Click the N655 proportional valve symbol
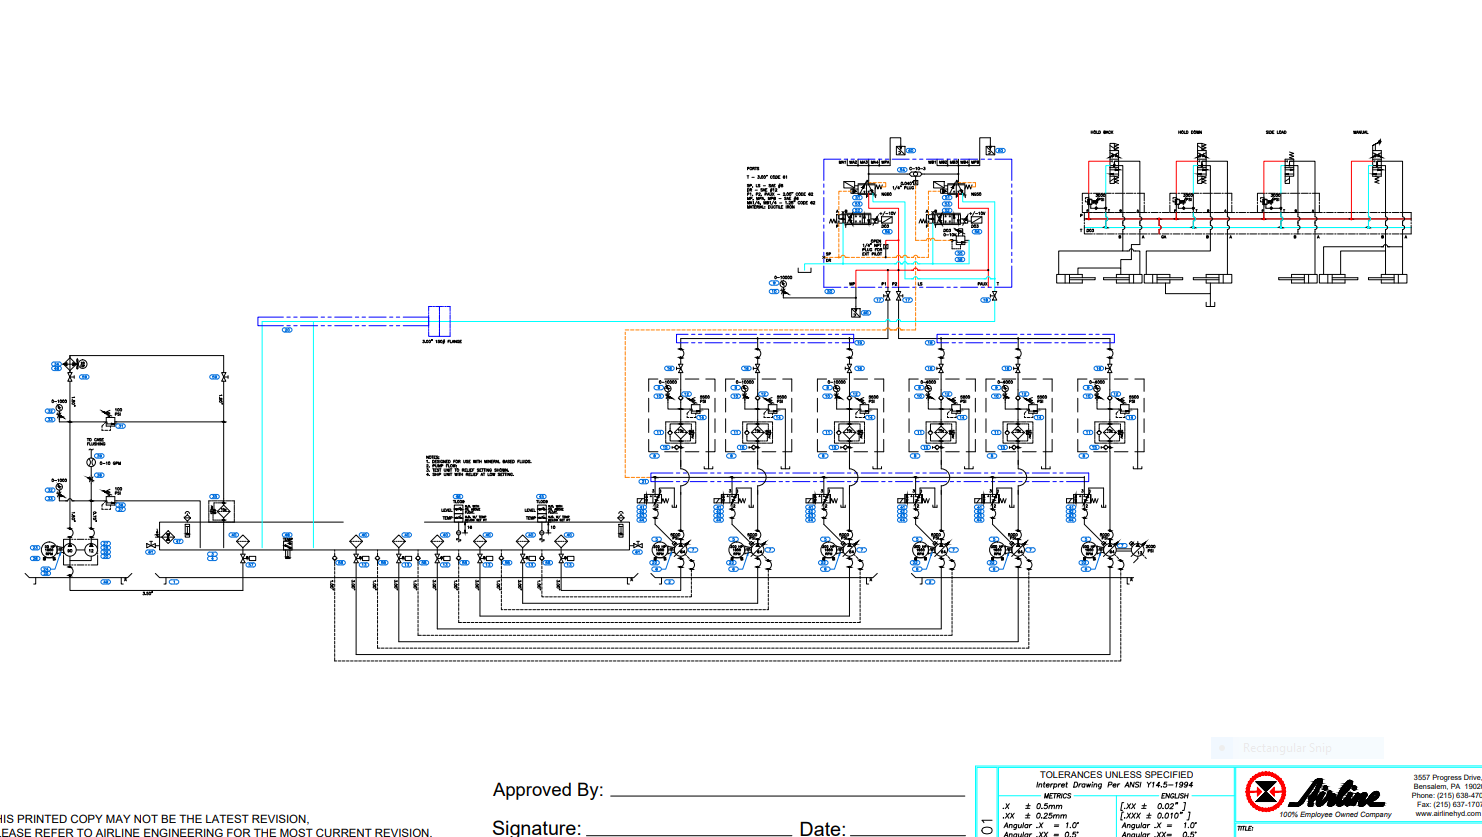 point(955,188)
